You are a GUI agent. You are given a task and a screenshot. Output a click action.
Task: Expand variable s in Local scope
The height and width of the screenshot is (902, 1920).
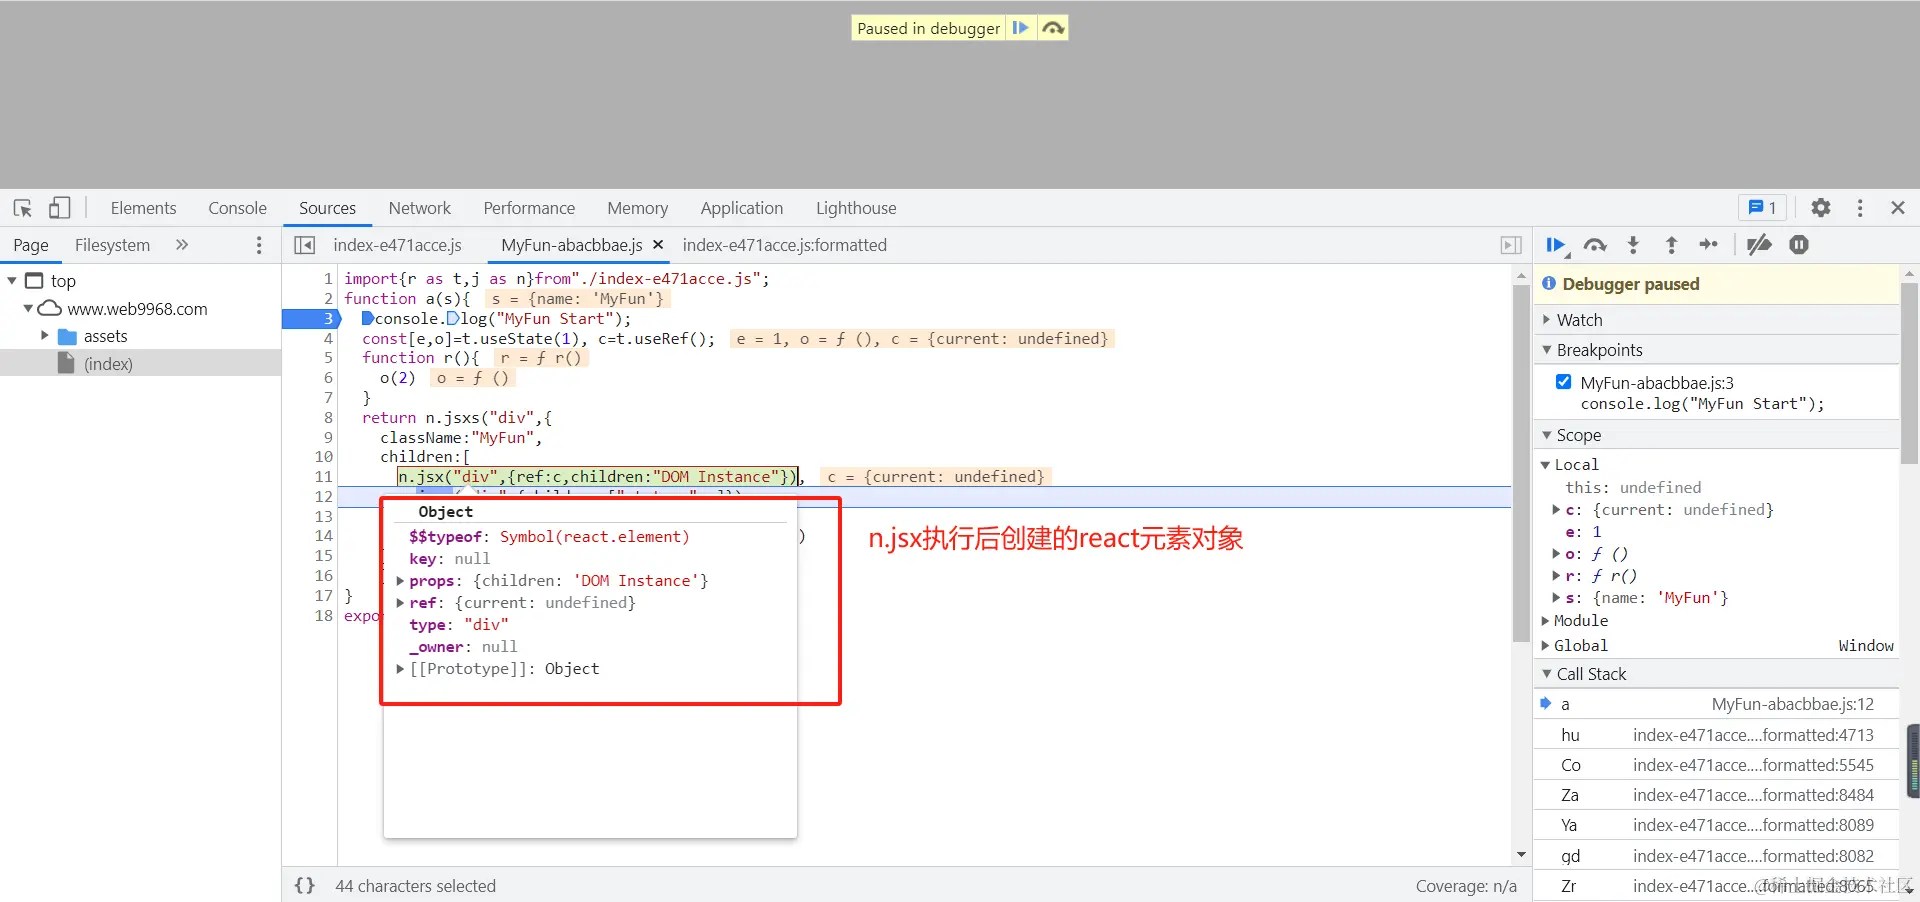(1556, 598)
